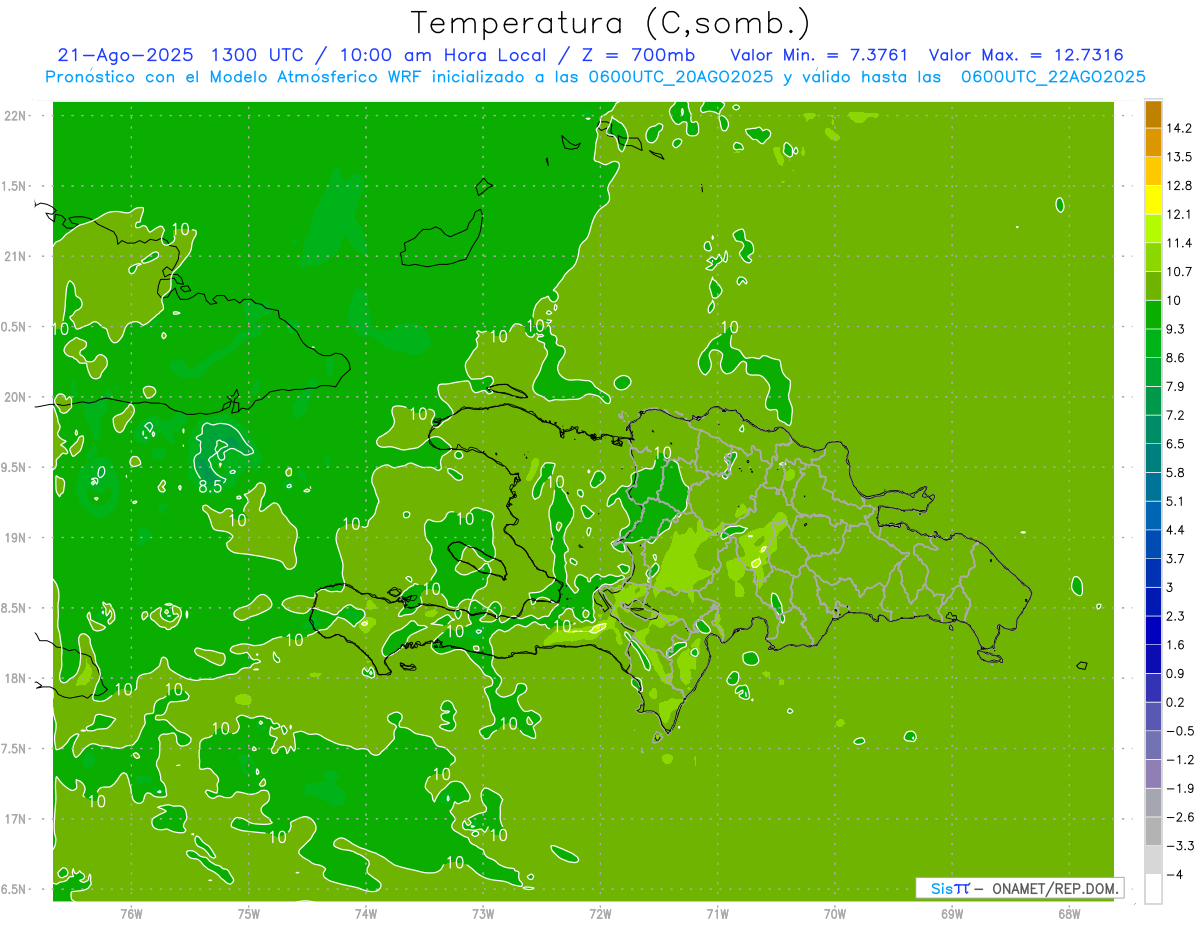Click the "2.3" colorbar label

point(1176,616)
